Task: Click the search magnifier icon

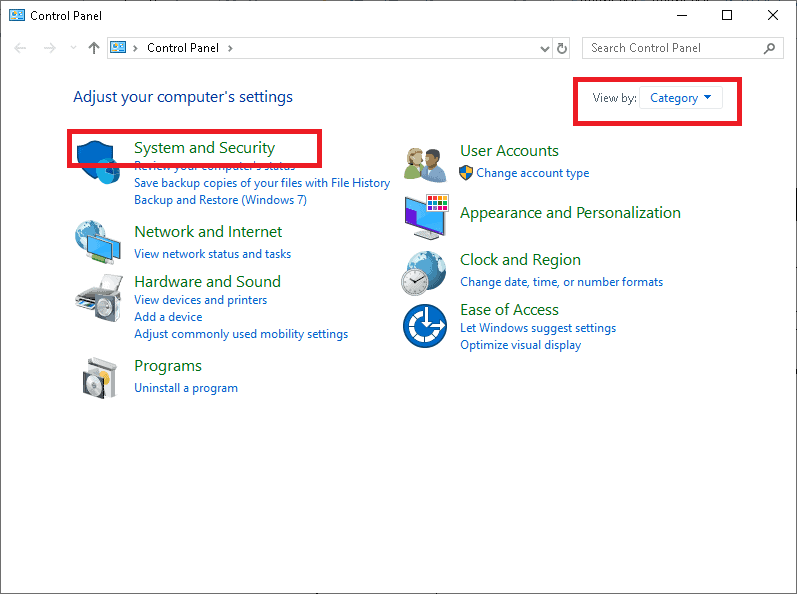Action: tap(770, 48)
